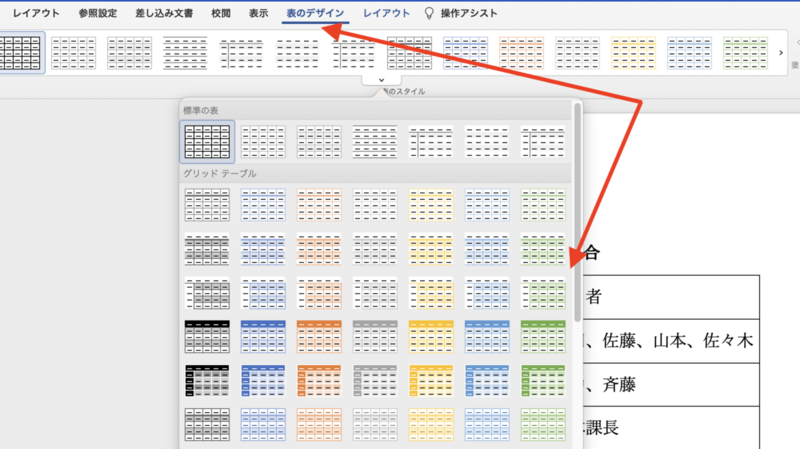Choose selected Table Grid under 標準の表

(207, 142)
